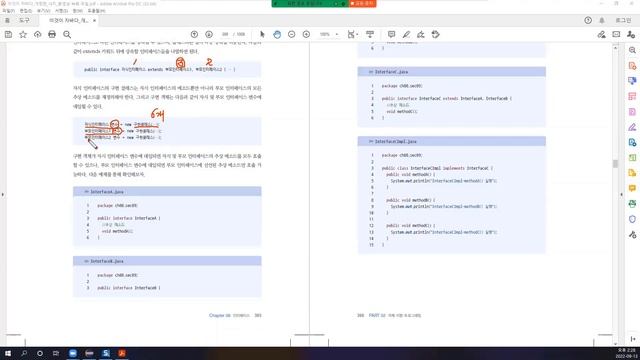Print the document using the printer icon

tap(52, 35)
